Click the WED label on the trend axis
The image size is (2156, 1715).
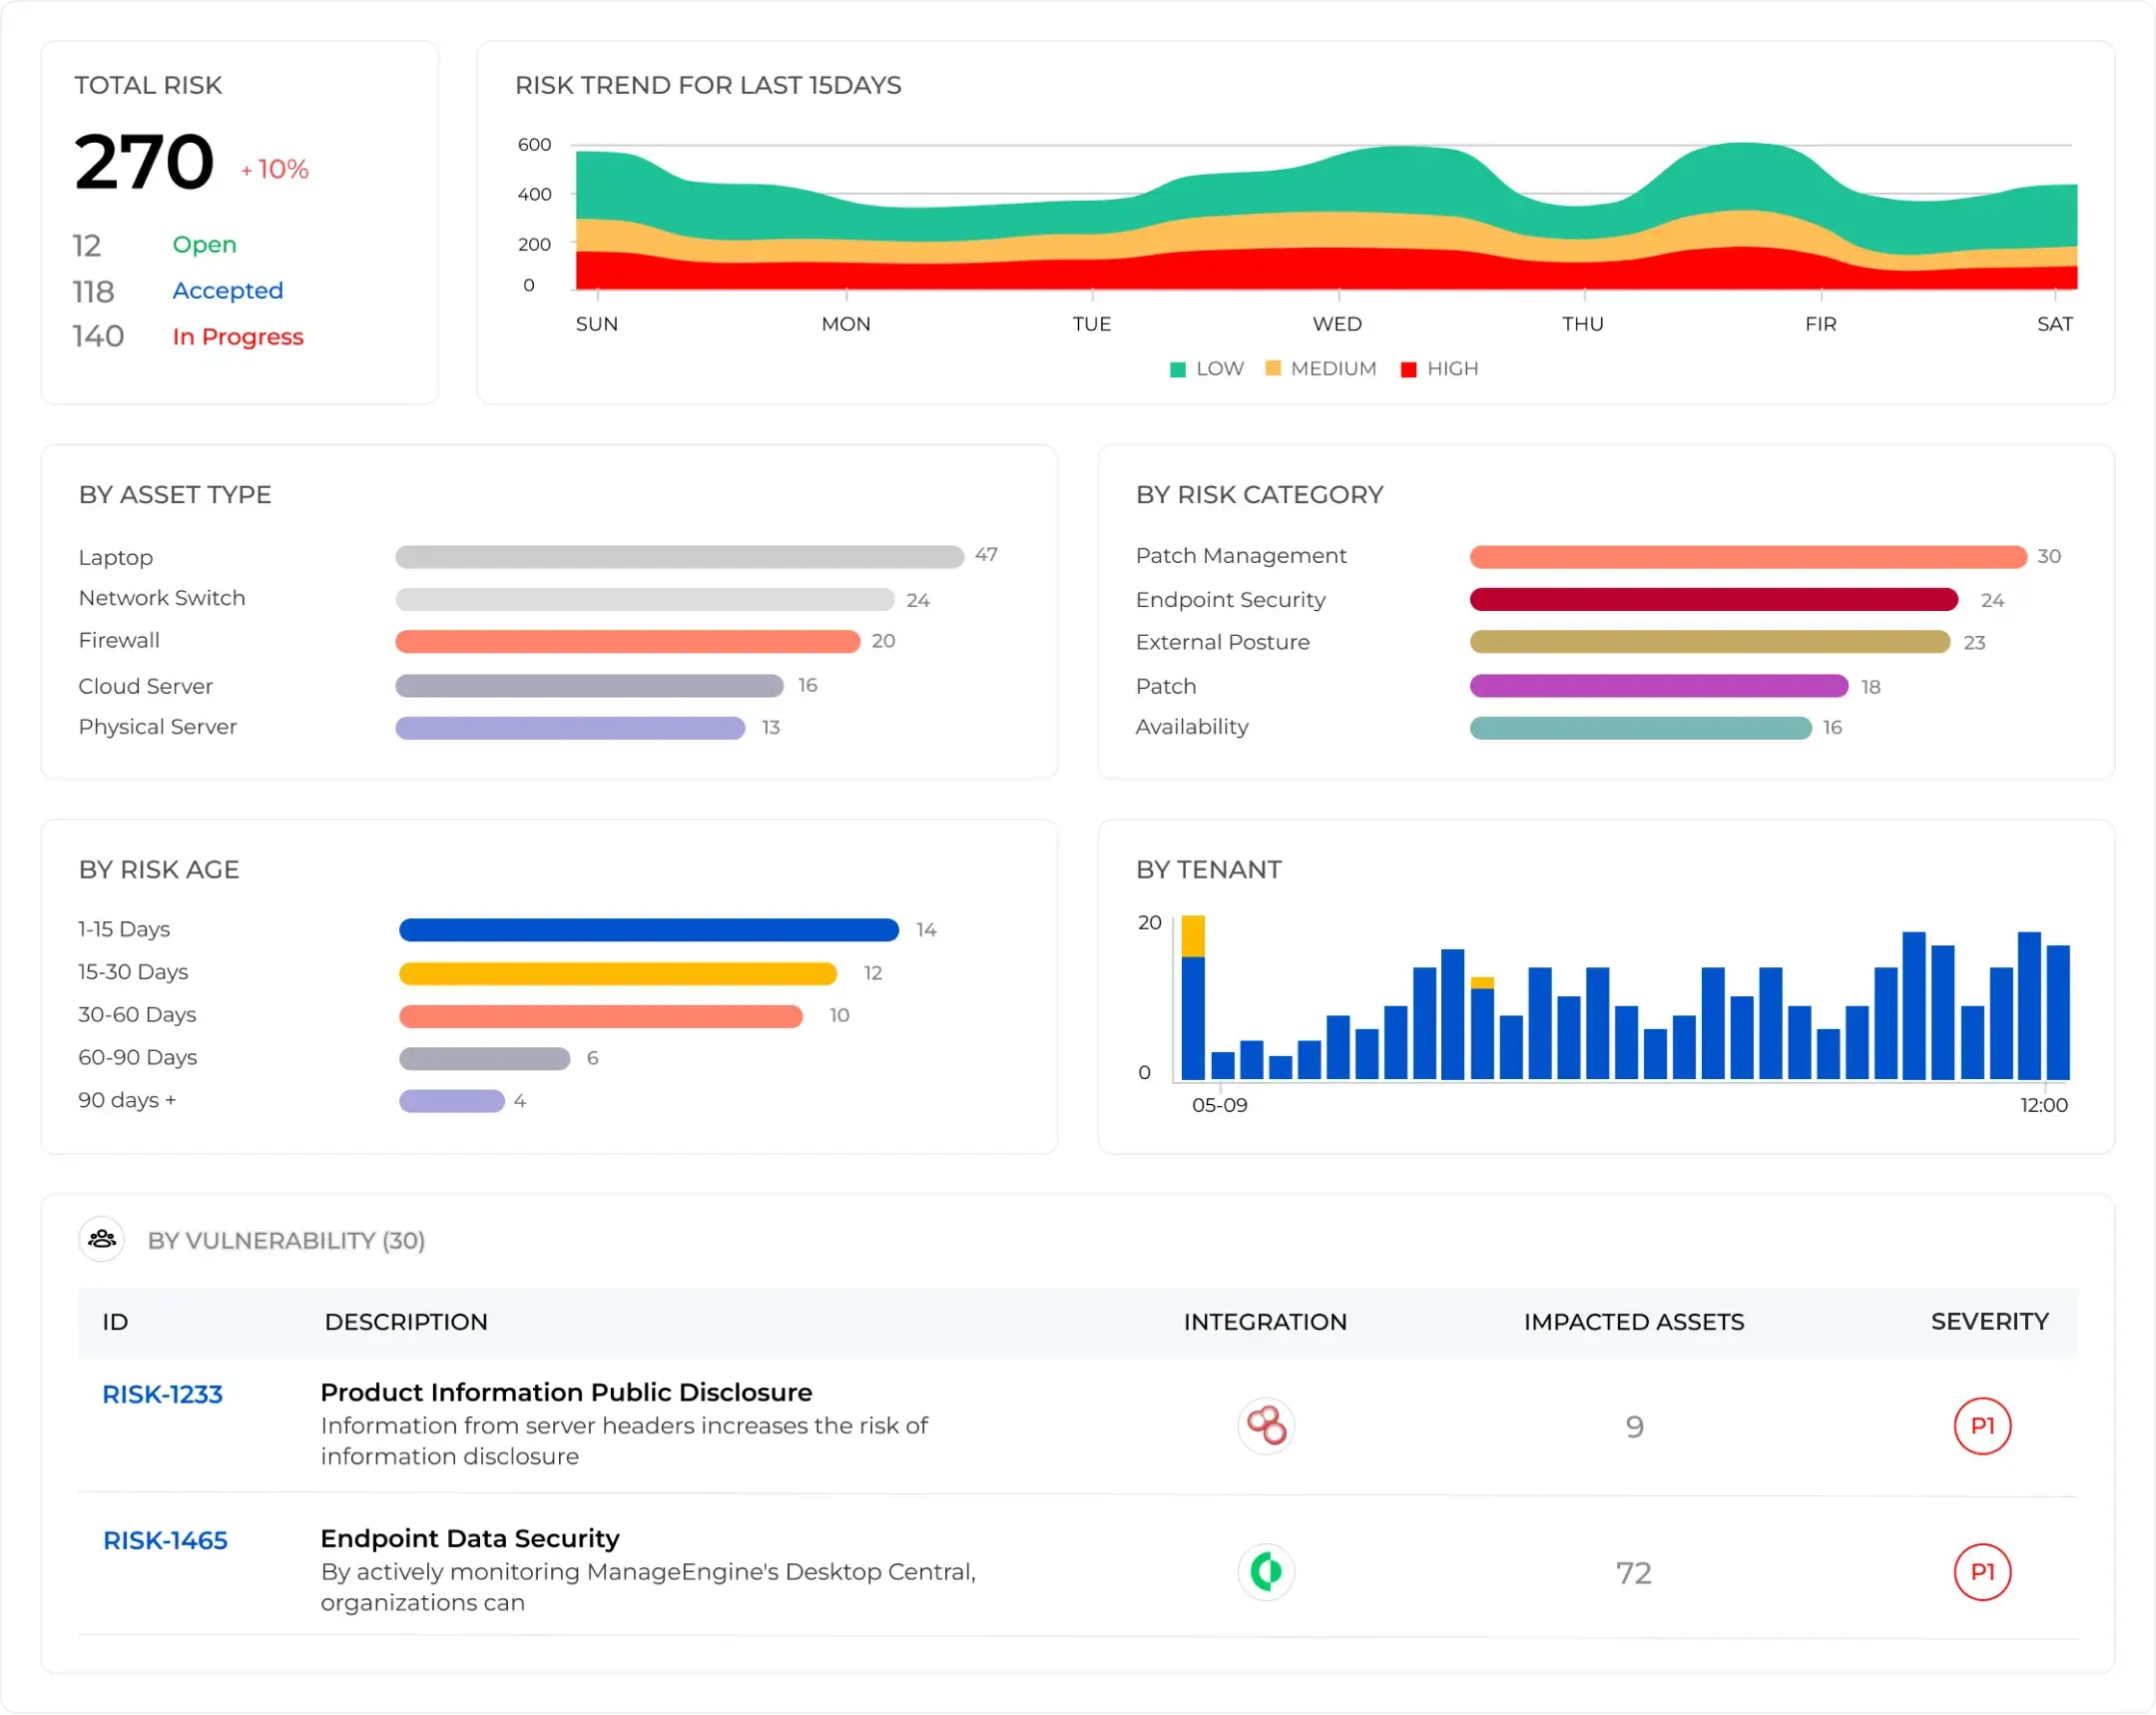(x=1337, y=324)
